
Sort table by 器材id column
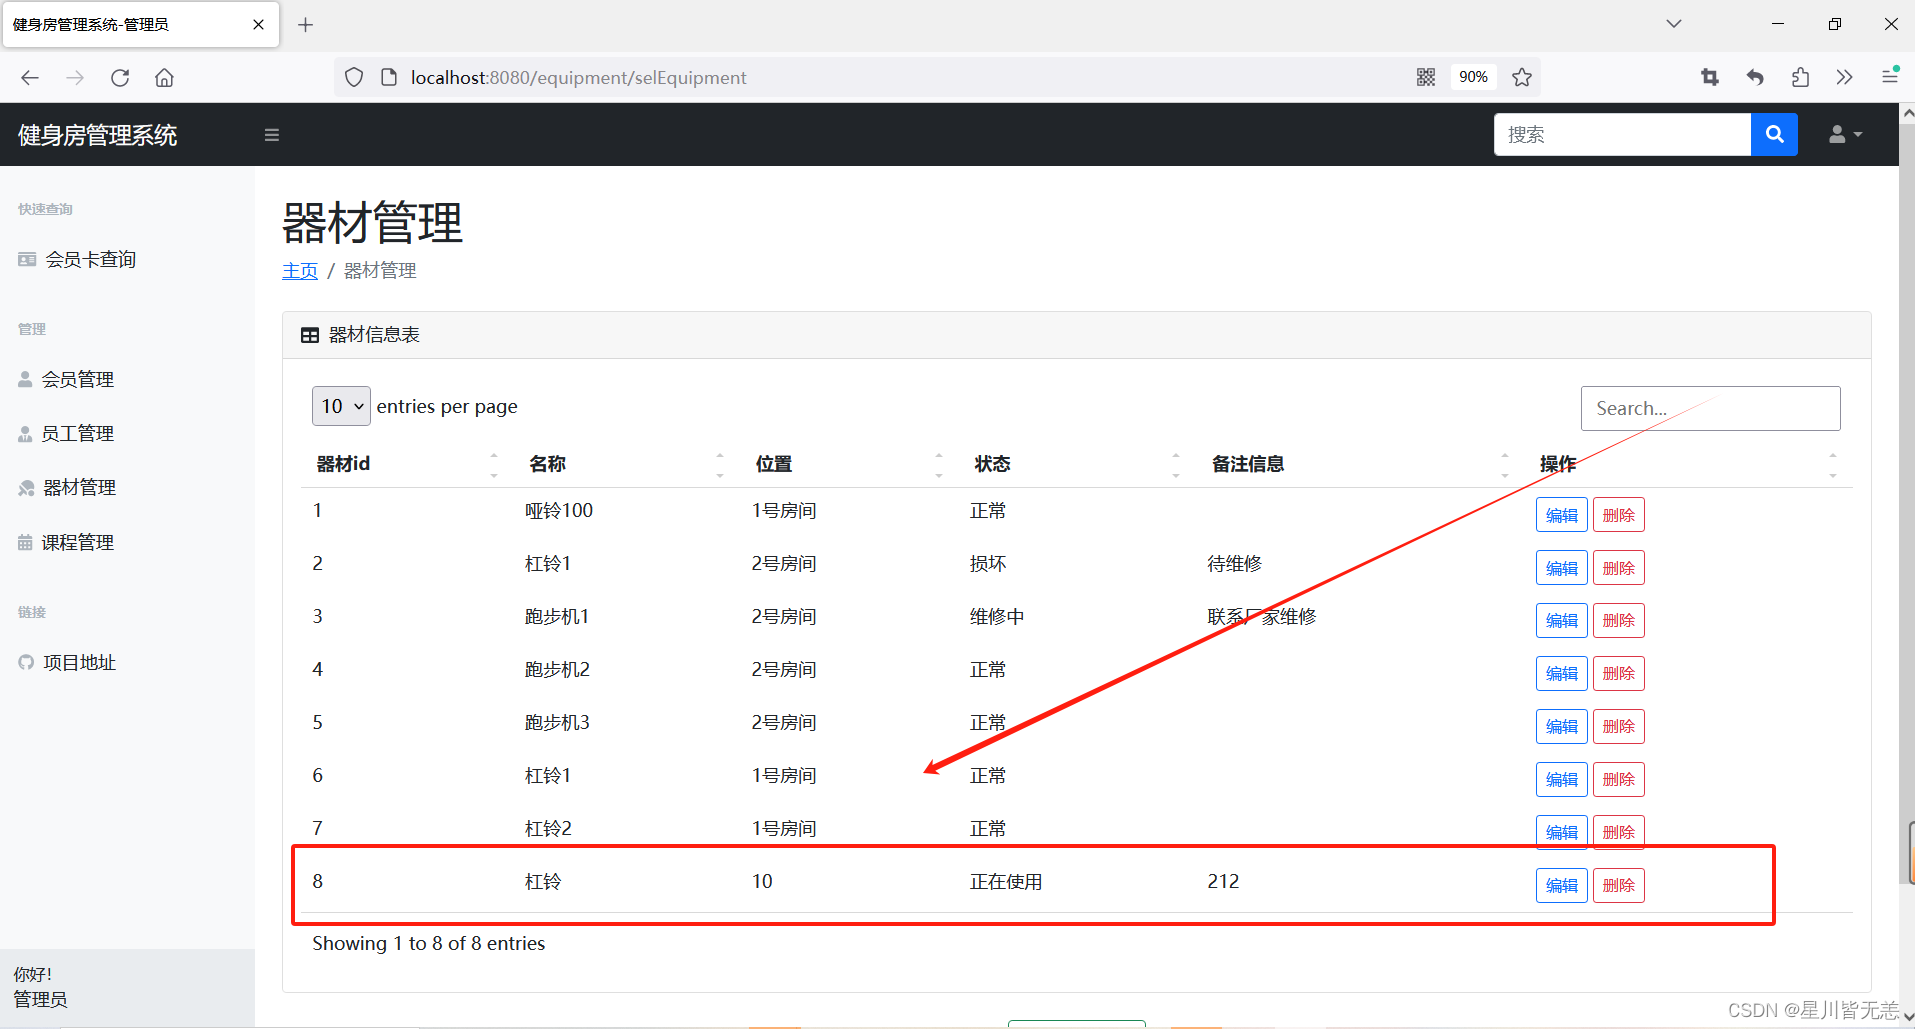406,464
